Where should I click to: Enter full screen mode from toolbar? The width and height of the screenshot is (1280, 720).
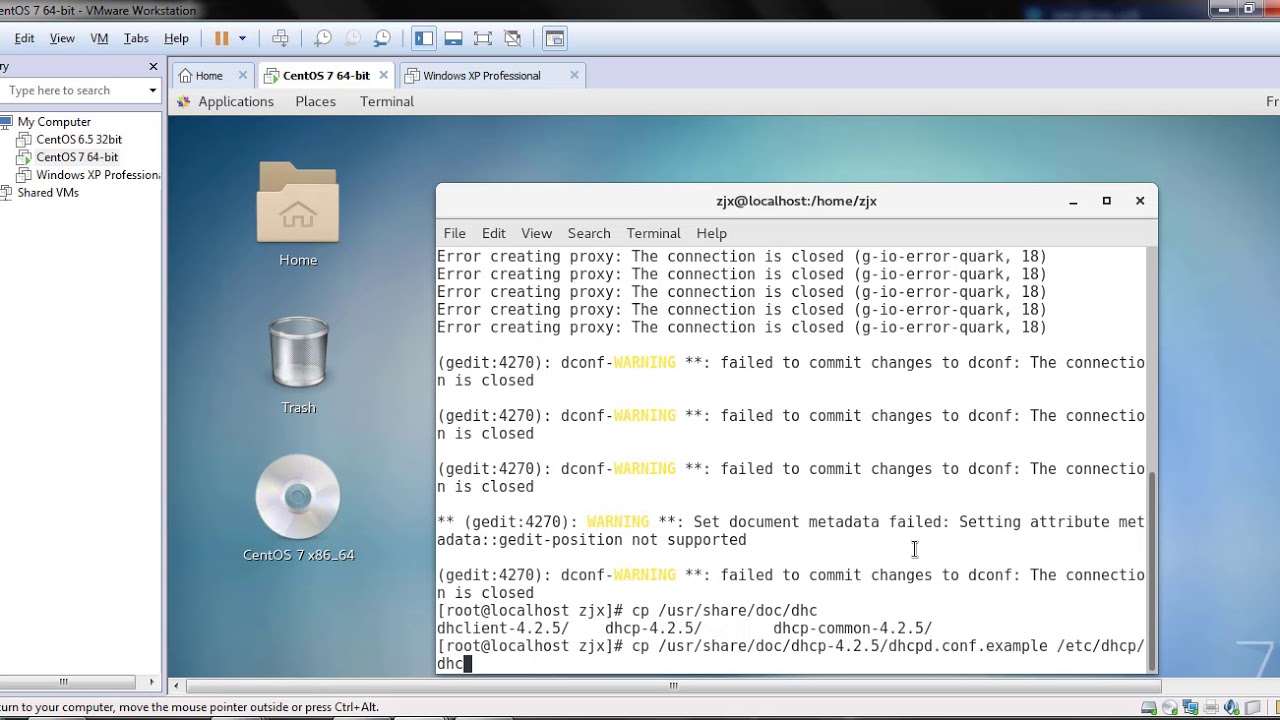(483, 38)
